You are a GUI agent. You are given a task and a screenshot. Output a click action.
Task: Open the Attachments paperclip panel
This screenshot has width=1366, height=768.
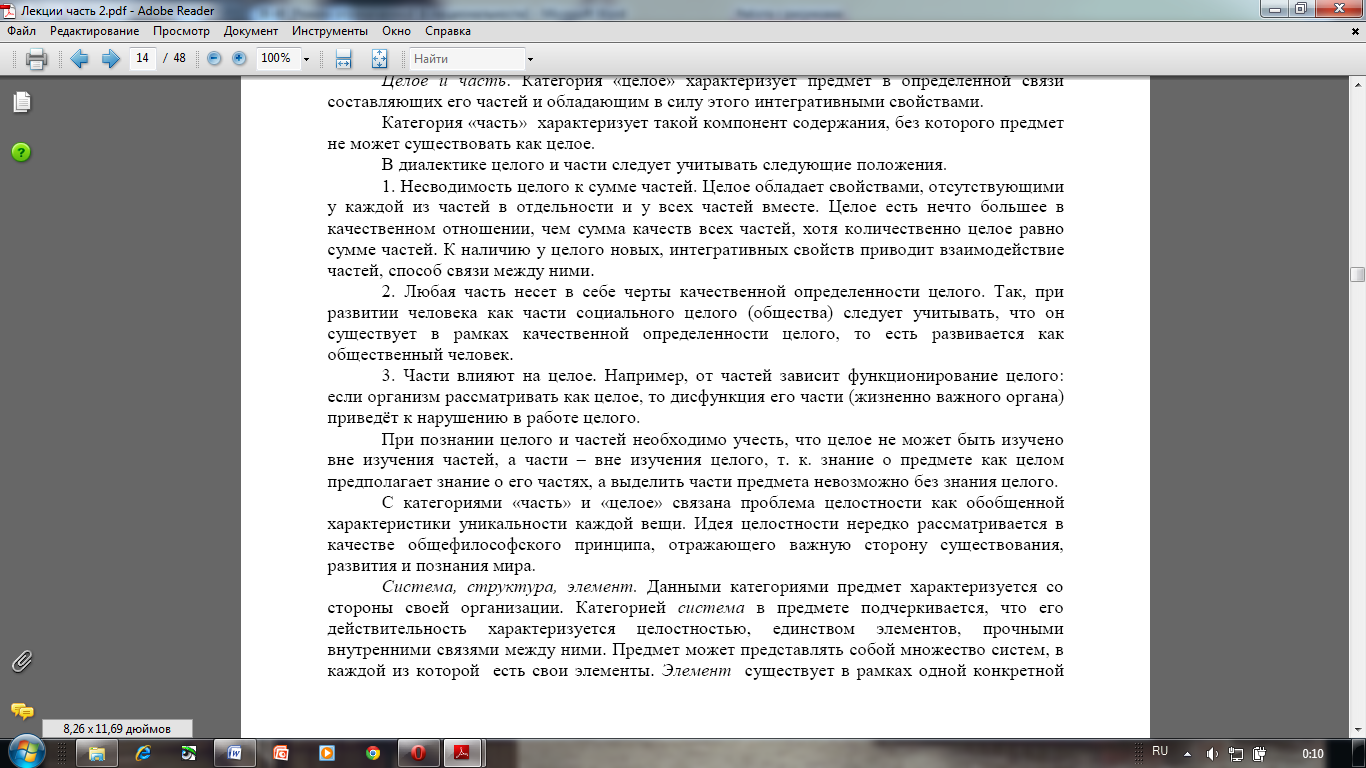(21, 661)
